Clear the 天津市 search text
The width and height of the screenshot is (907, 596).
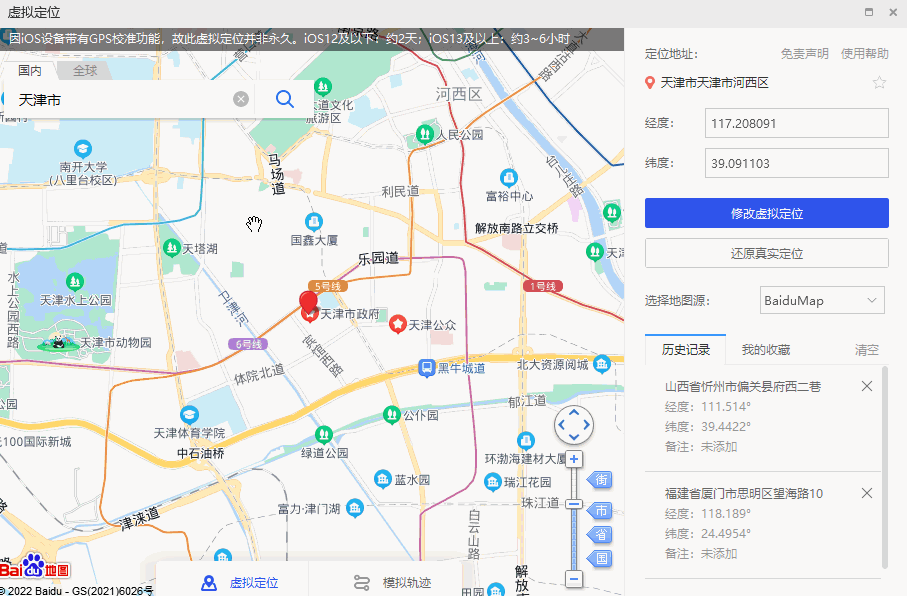241,99
